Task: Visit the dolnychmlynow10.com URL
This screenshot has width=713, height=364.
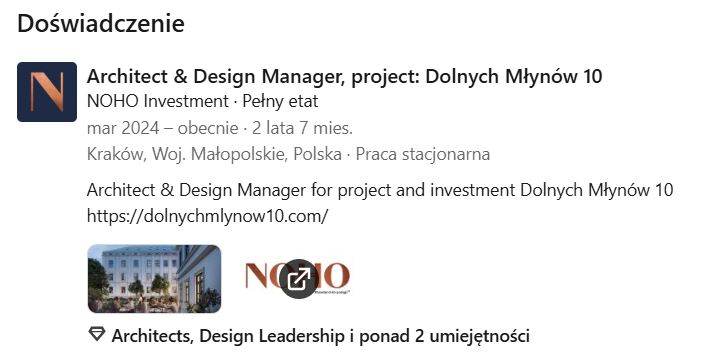Action: (x=207, y=216)
